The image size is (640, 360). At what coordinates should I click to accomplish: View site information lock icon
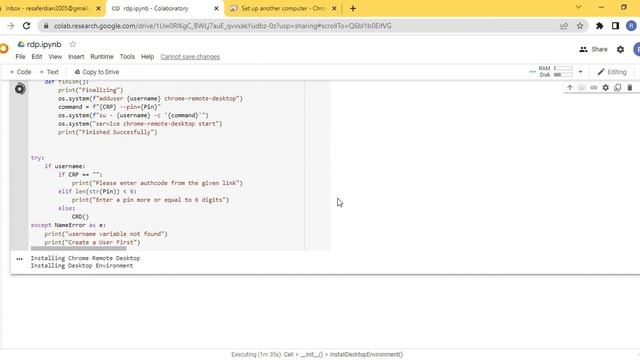46,26
